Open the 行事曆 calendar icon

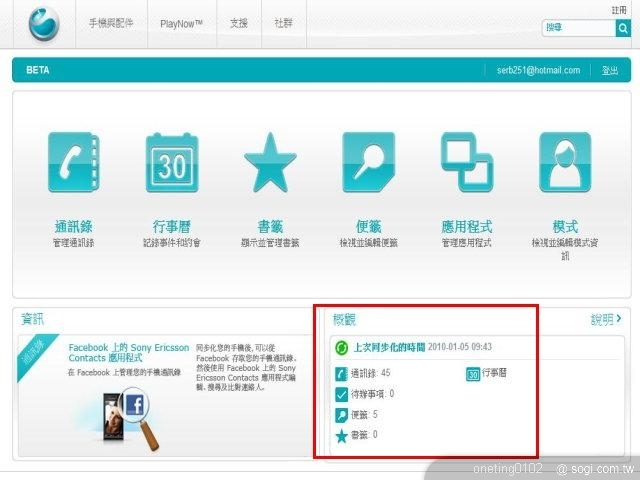(172, 161)
